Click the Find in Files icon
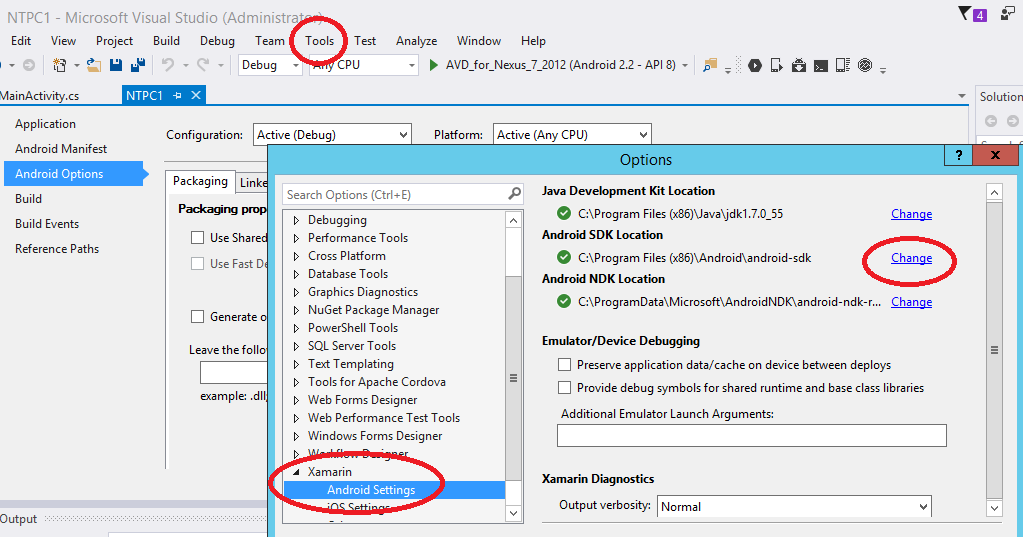1023x537 pixels. click(x=710, y=65)
